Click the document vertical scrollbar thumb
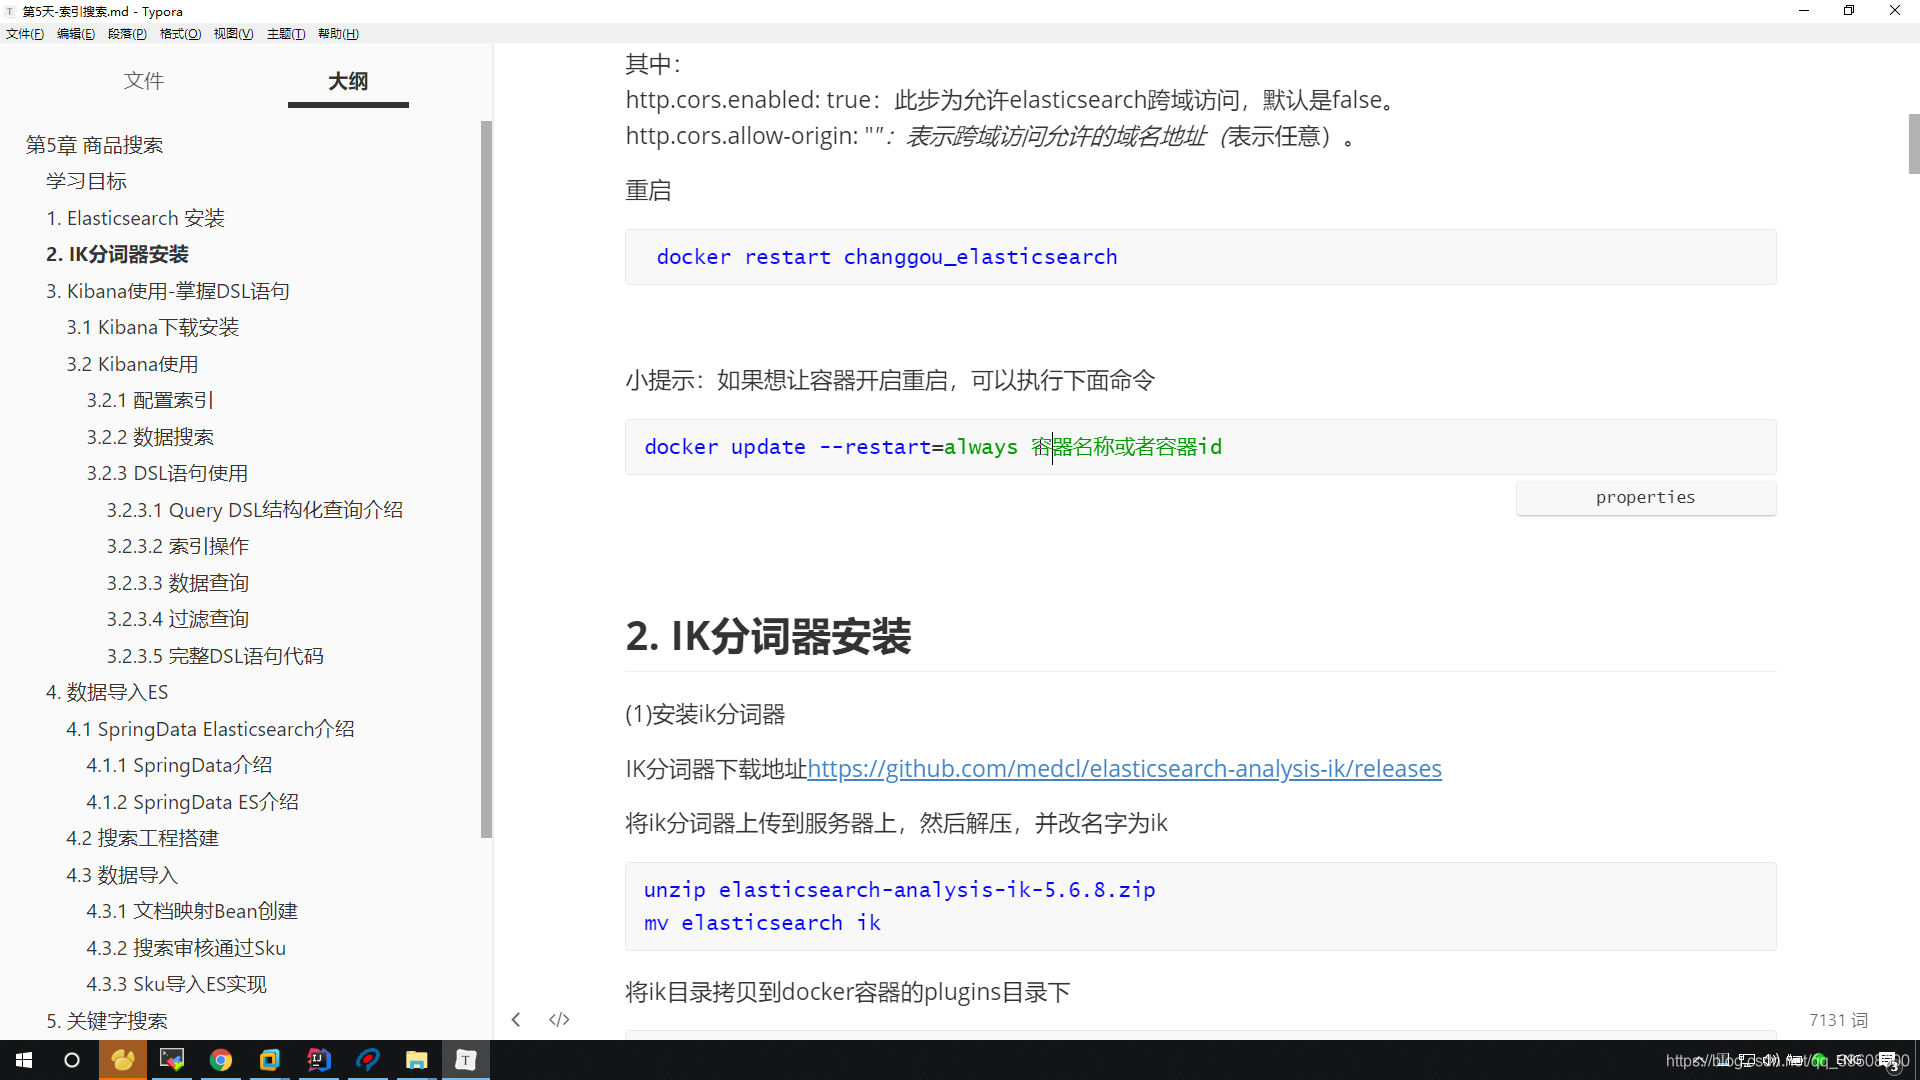Image resolution: width=1920 pixels, height=1080 pixels. (1914, 144)
